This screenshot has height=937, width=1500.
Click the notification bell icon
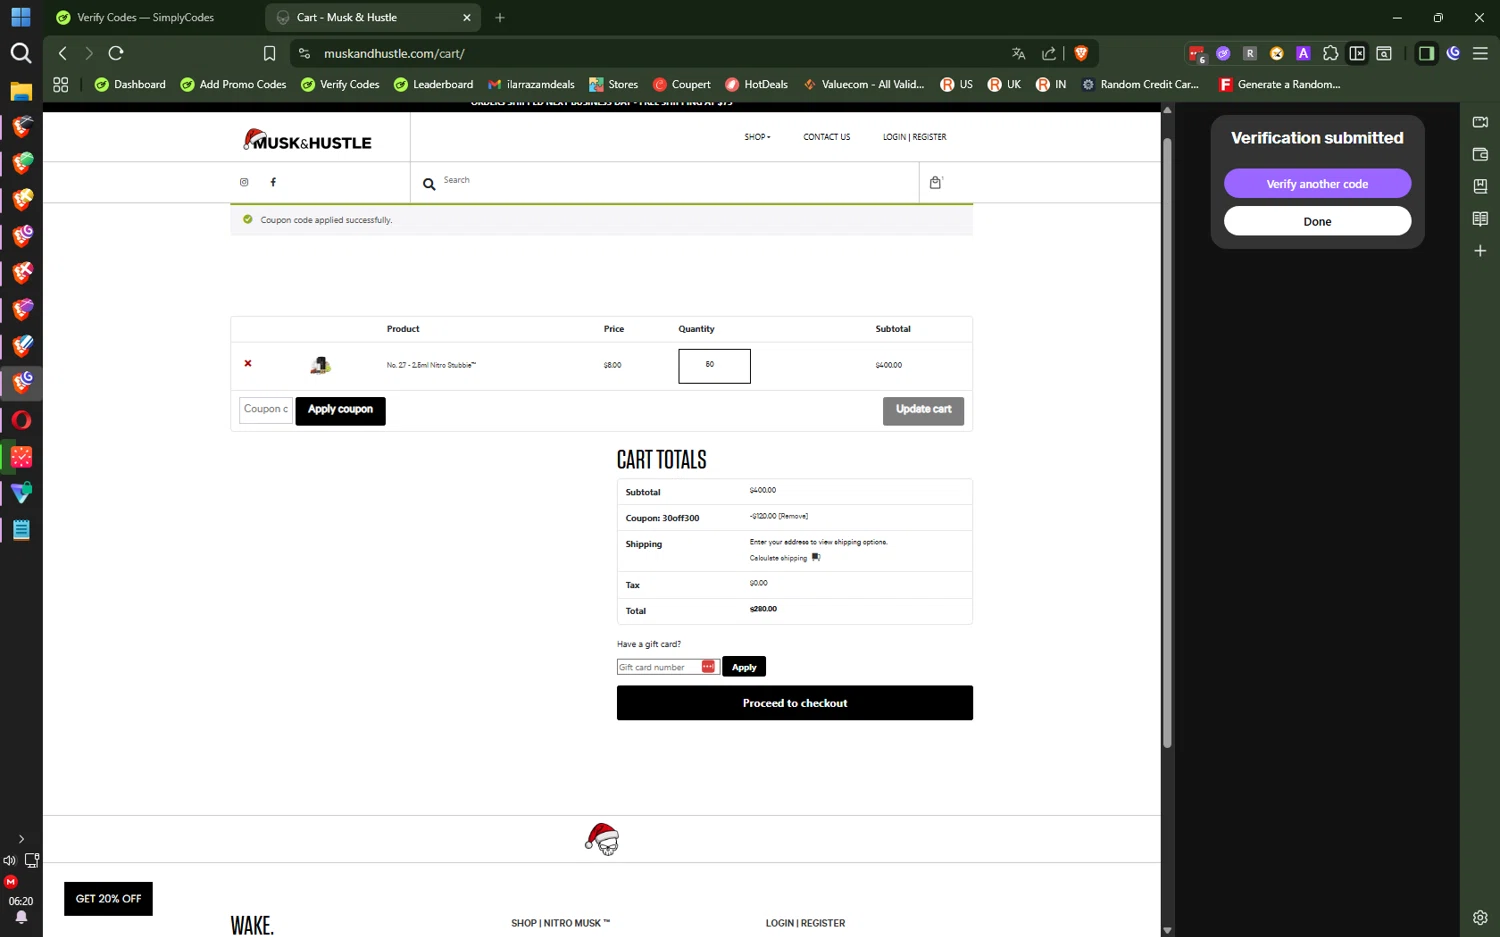pyautogui.click(x=21, y=917)
